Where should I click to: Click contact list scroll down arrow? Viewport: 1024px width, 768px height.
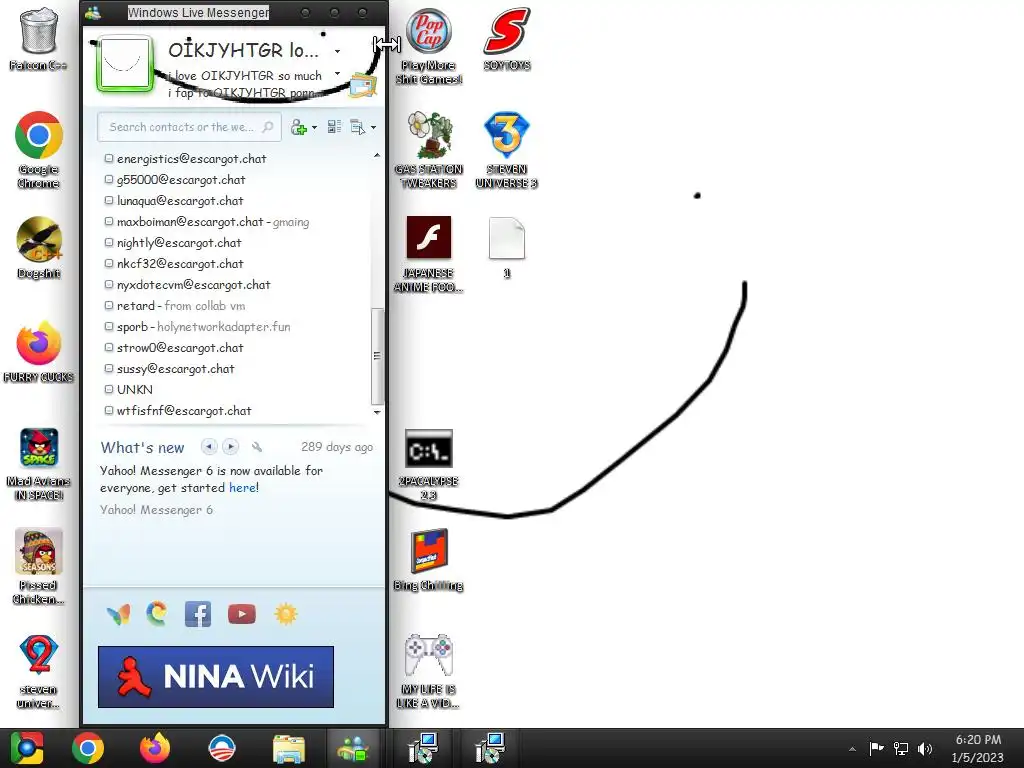click(x=377, y=412)
